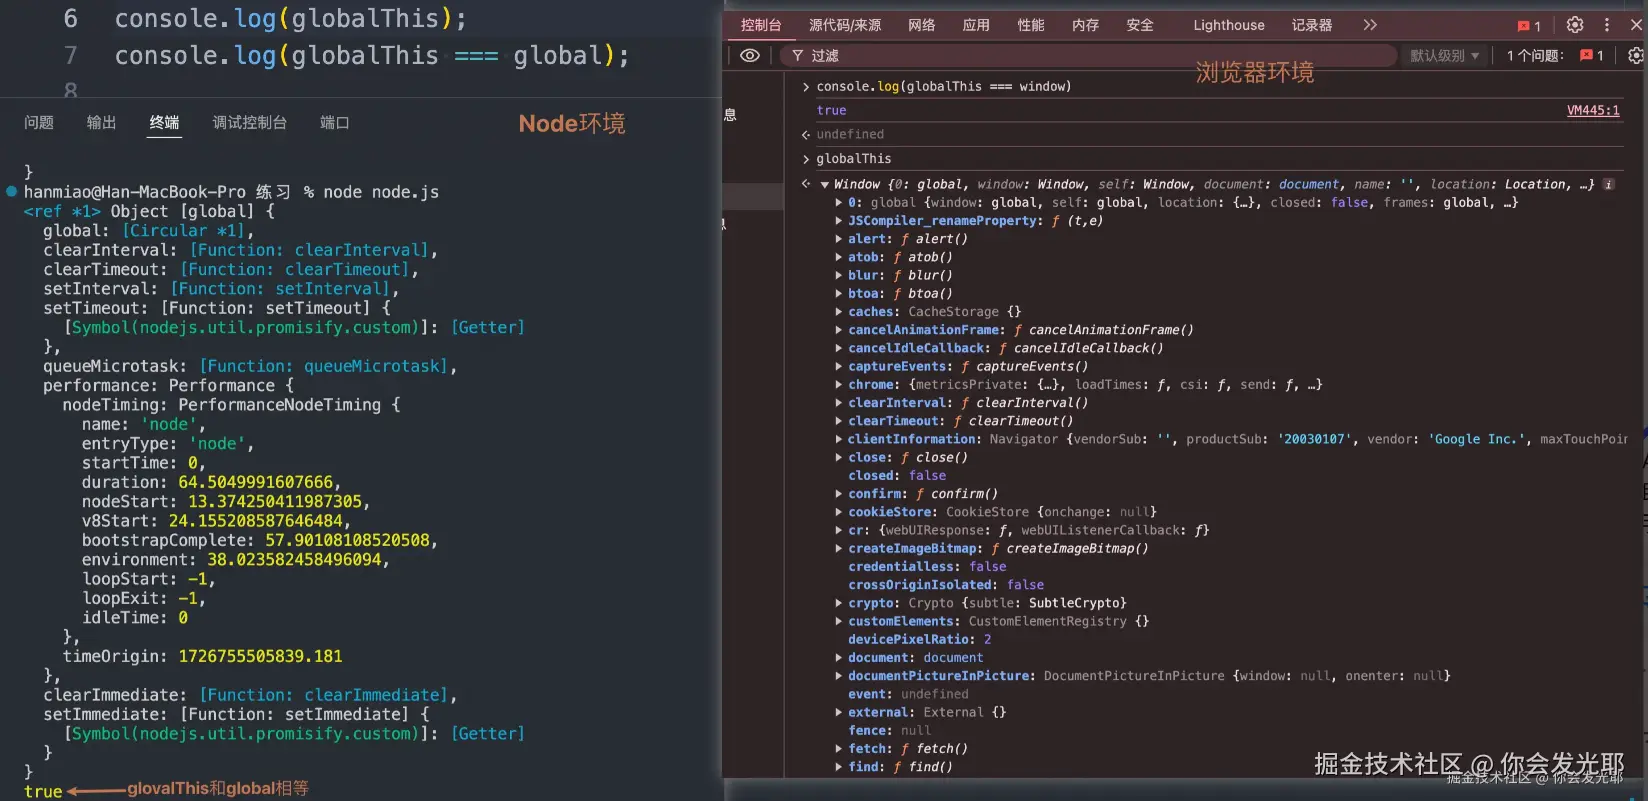Open VM445:1 source link
The height and width of the screenshot is (801, 1648).
[x=1593, y=111]
